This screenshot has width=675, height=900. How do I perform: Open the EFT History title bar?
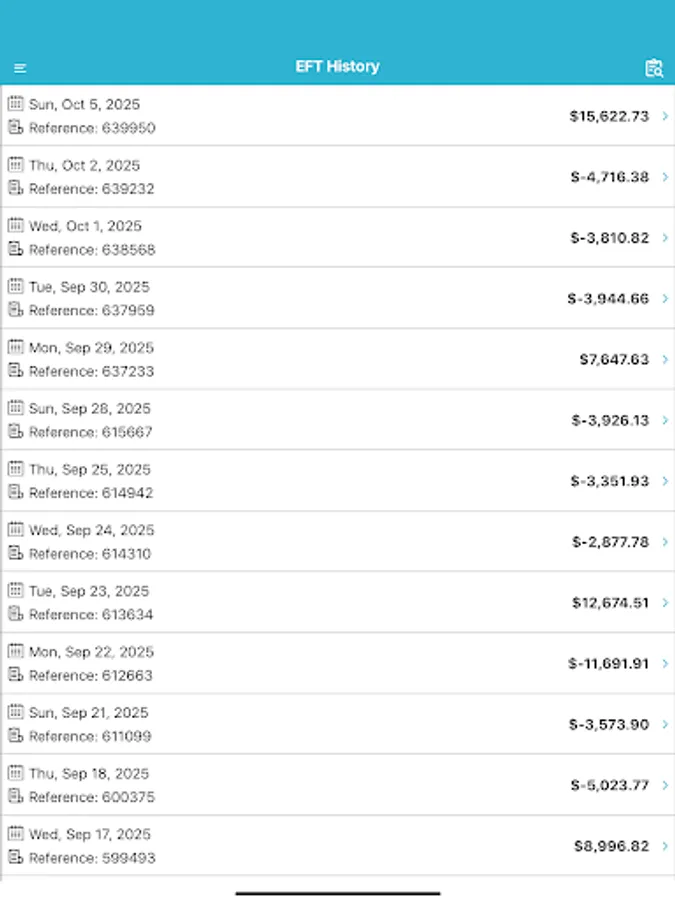pos(337,67)
